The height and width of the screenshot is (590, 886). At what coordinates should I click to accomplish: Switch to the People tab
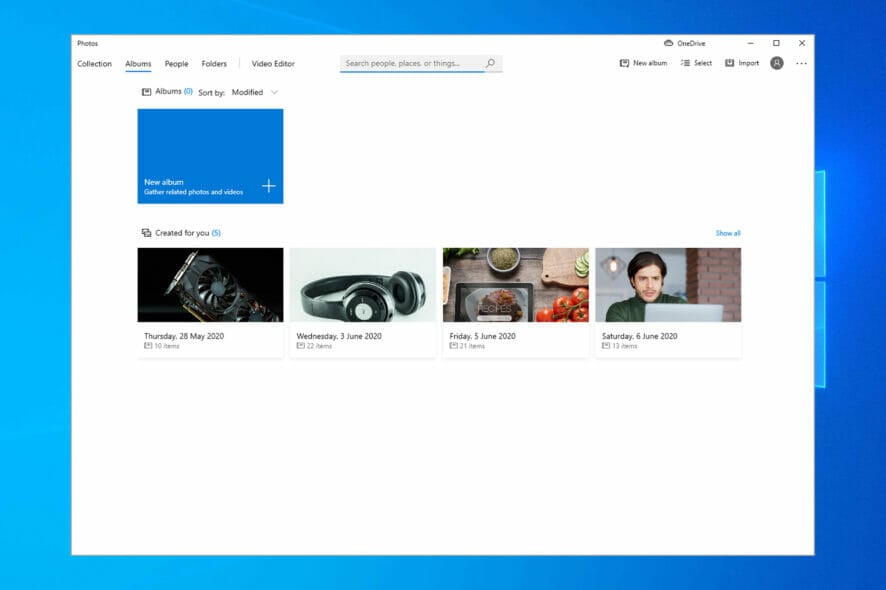176,64
